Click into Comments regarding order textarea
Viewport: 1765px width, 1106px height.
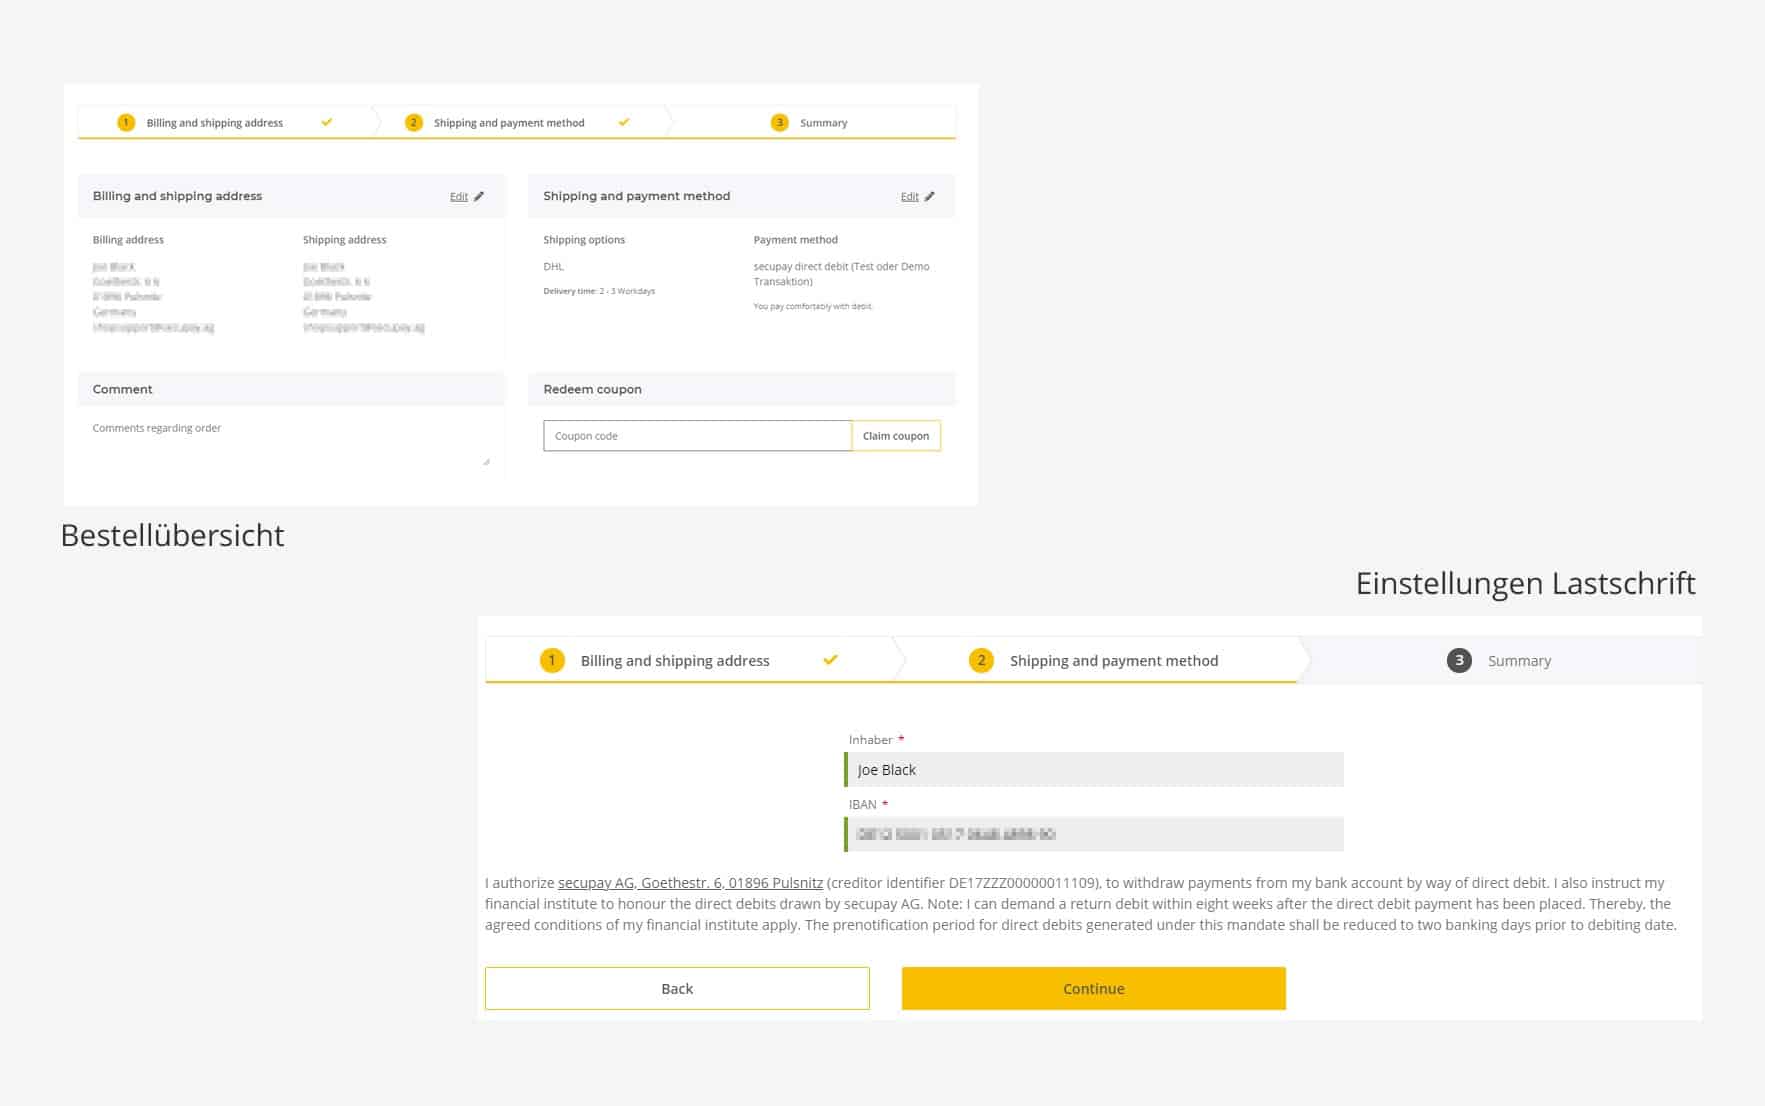[x=290, y=442]
